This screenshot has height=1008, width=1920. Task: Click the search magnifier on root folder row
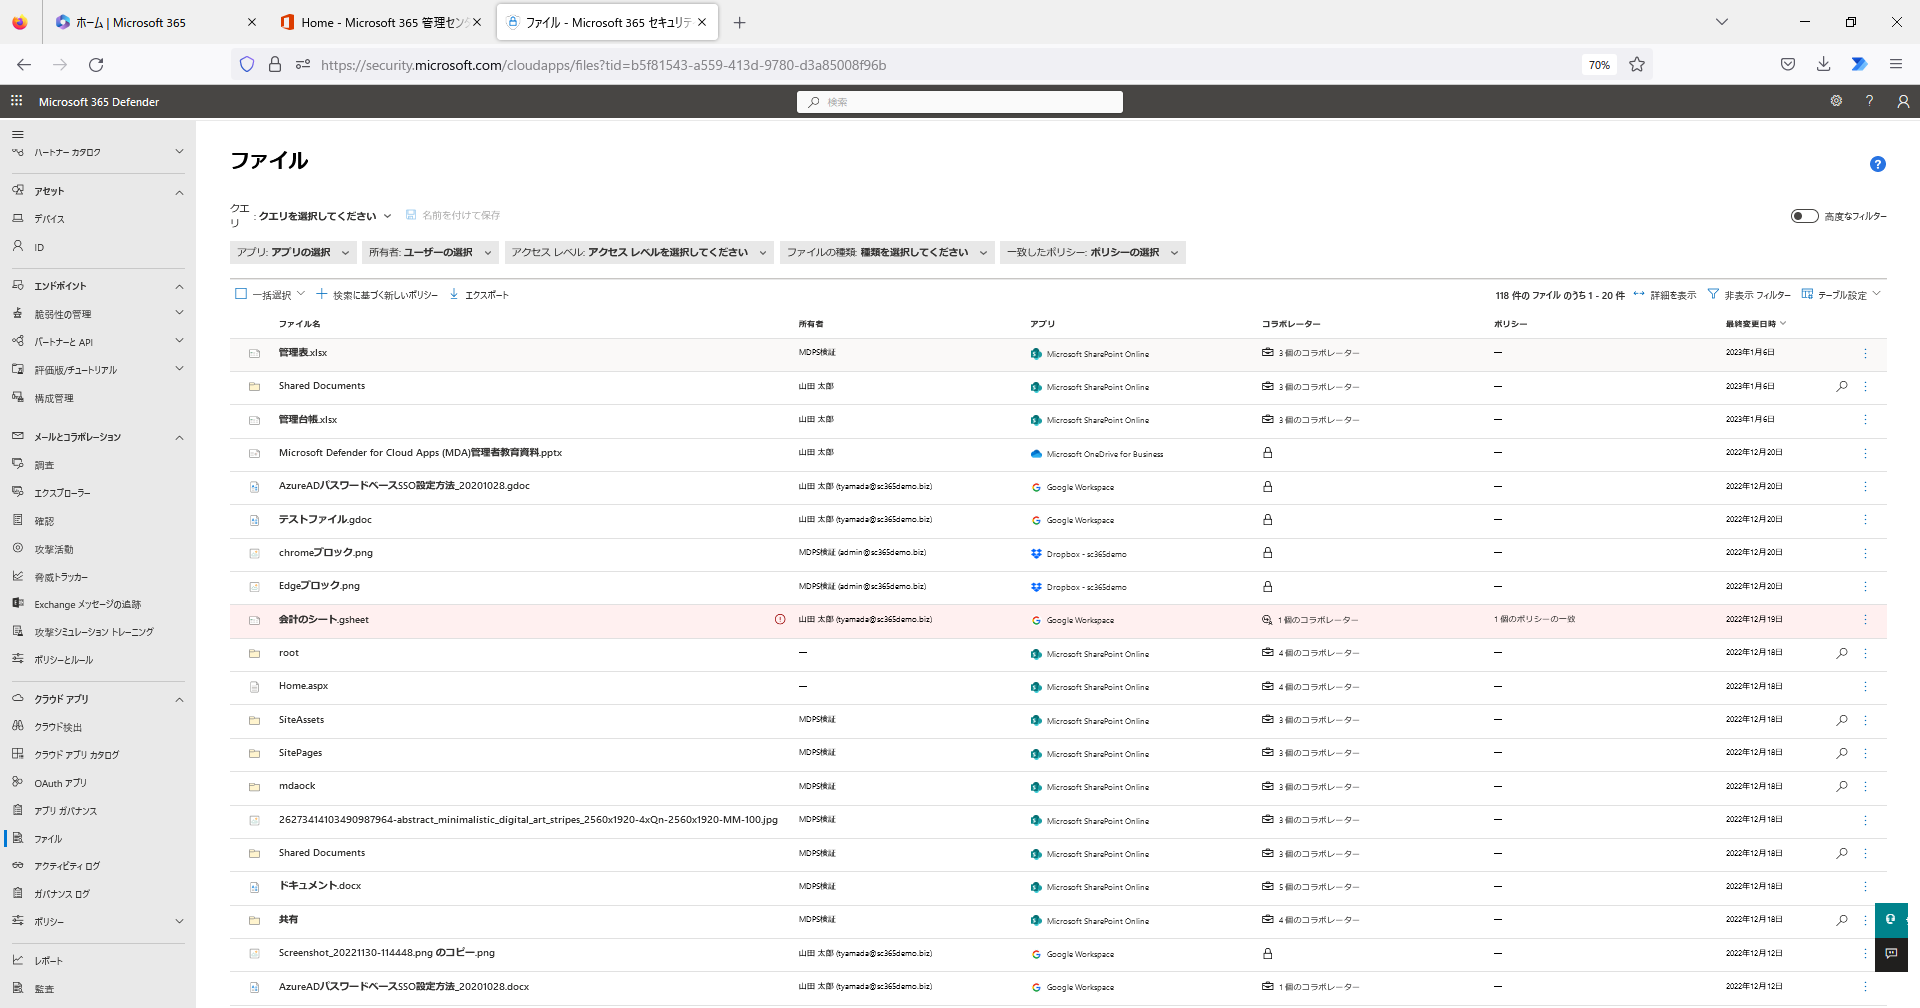tap(1842, 653)
